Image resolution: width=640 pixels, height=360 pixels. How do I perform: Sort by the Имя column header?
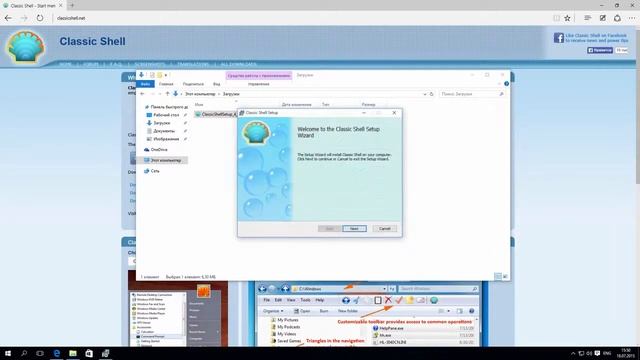pos(199,105)
